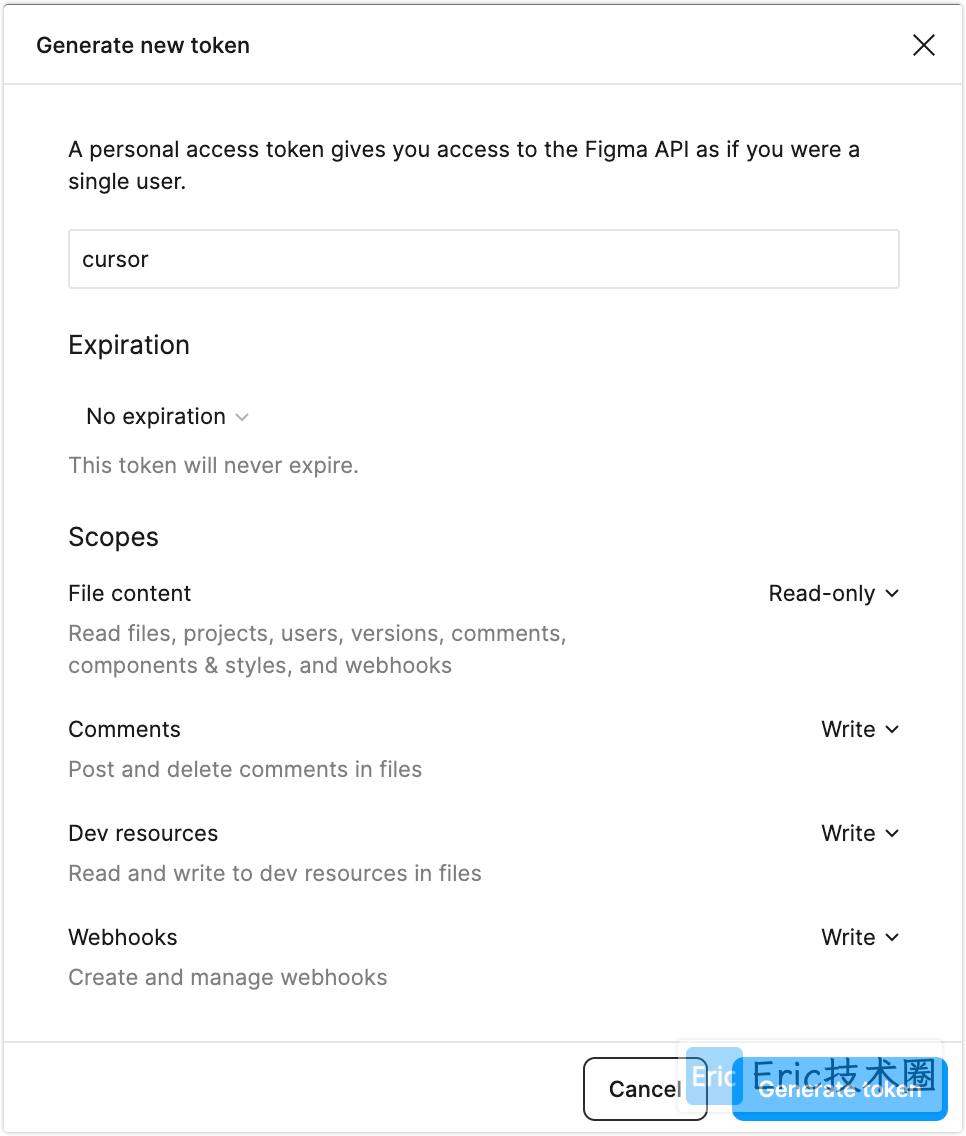Click the Scopes section heading
Screen dimensions: 966x1136
[113, 537]
